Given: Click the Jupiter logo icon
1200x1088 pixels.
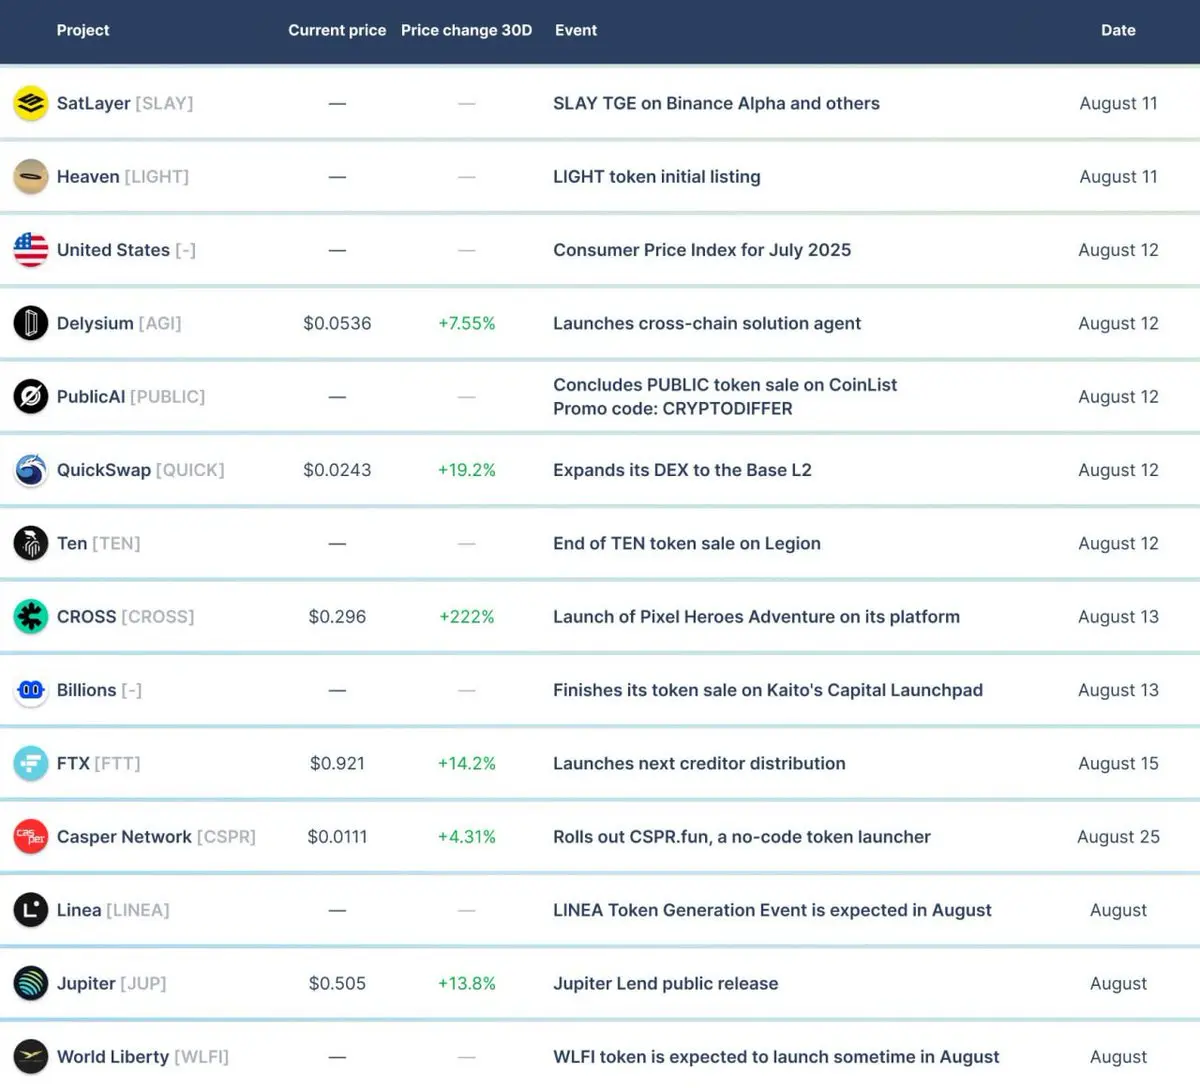Looking at the screenshot, I should 31,983.
